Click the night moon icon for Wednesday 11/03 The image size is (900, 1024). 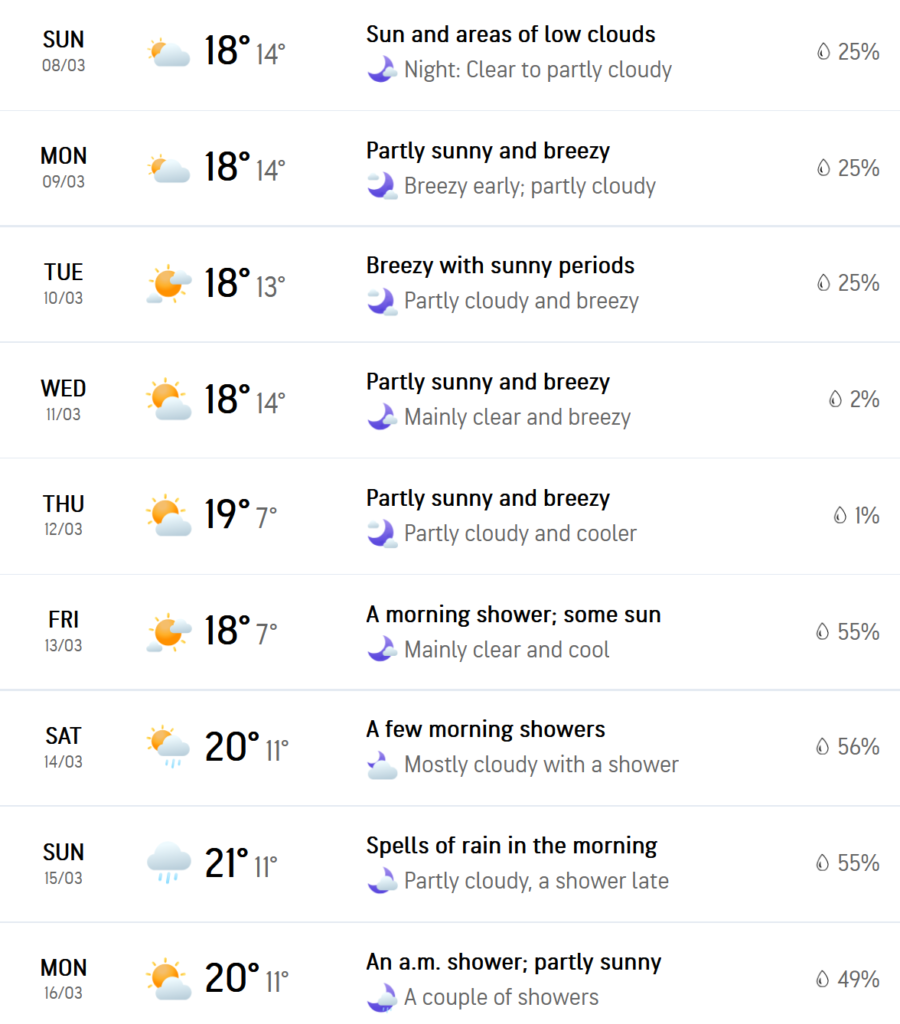[381, 417]
